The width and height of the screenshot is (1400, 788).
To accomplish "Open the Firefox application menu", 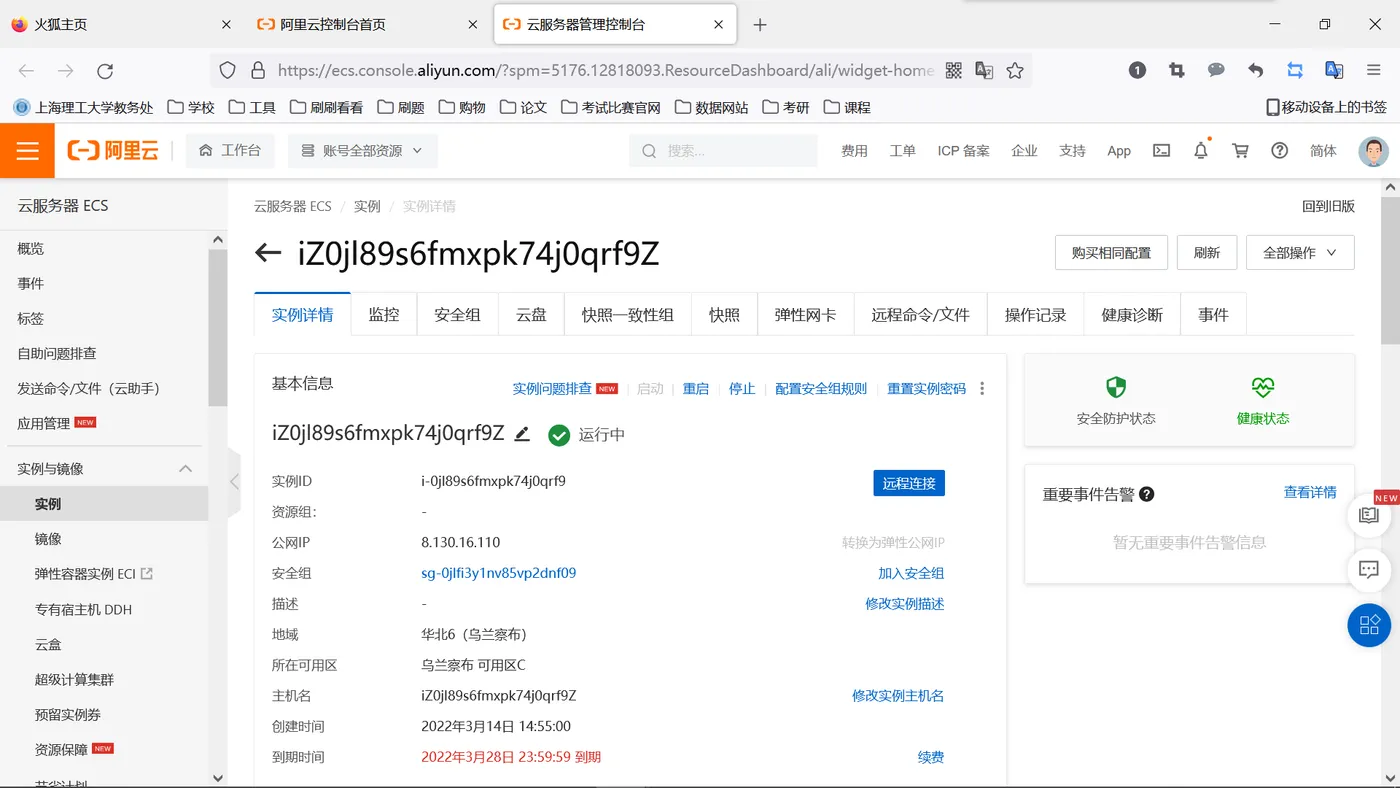I will pyautogui.click(x=1374, y=70).
